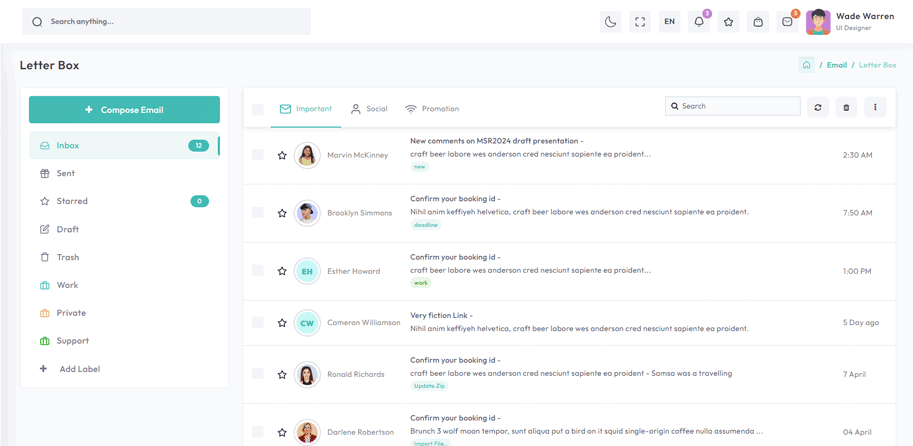
Task: Open the notifications bell
Action: click(x=699, y=22)
